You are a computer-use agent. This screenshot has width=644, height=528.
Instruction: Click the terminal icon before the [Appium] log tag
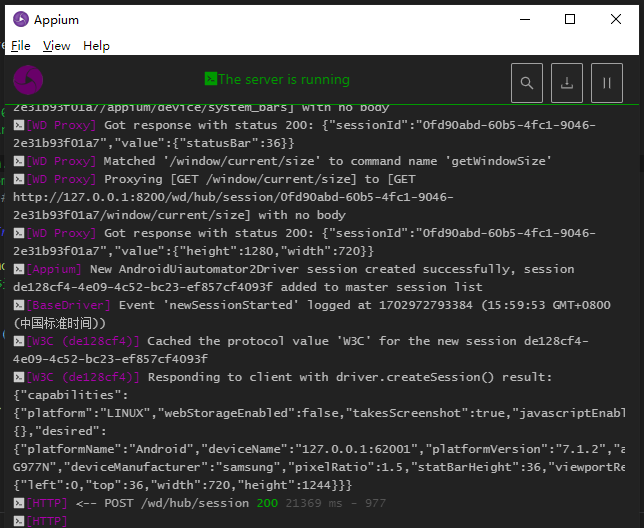click(x=19, y=269)
